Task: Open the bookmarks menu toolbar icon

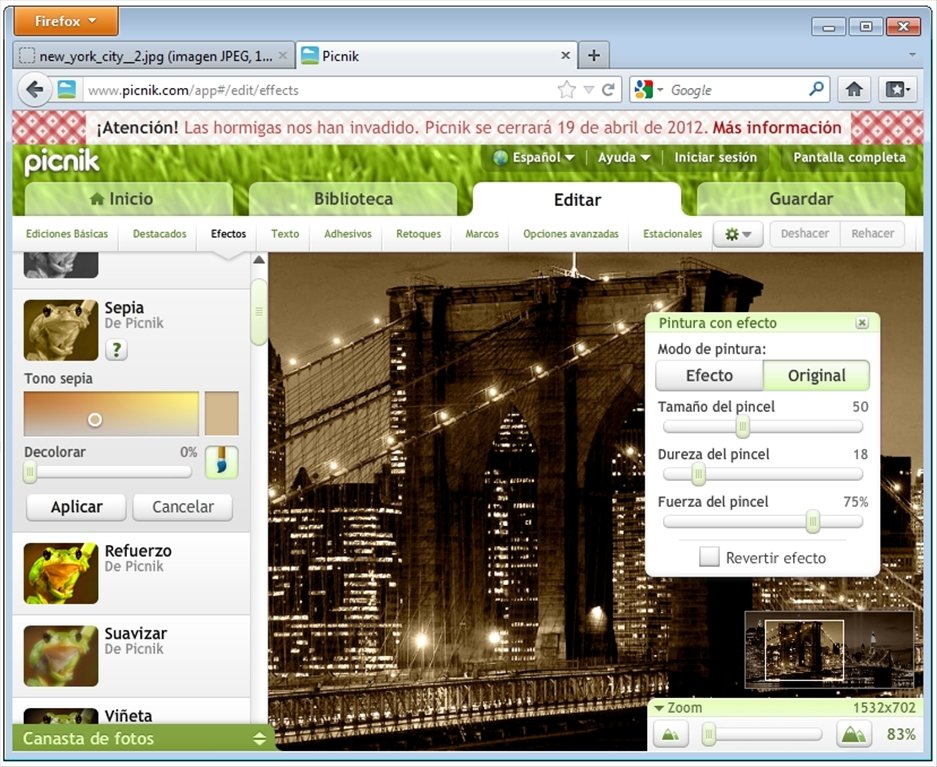Action: pyautogui.click(x=898, y=90)
